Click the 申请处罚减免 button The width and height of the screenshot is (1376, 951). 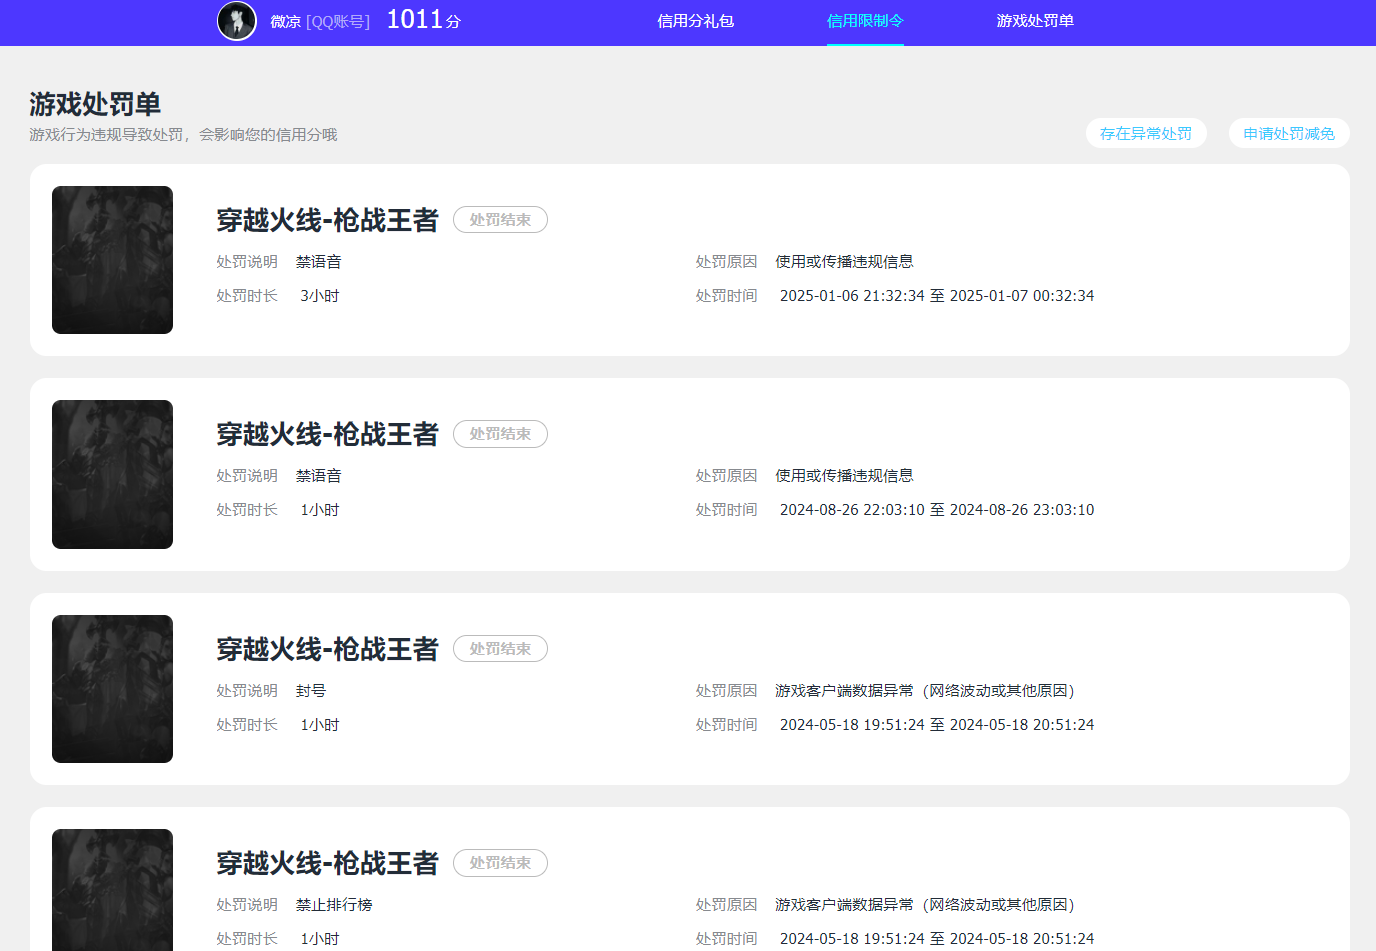pyautogui.click(x=1289, y=133)
